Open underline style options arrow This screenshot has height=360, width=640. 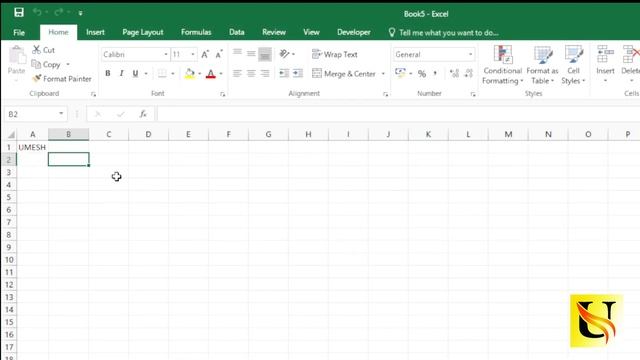coord(146,73)
